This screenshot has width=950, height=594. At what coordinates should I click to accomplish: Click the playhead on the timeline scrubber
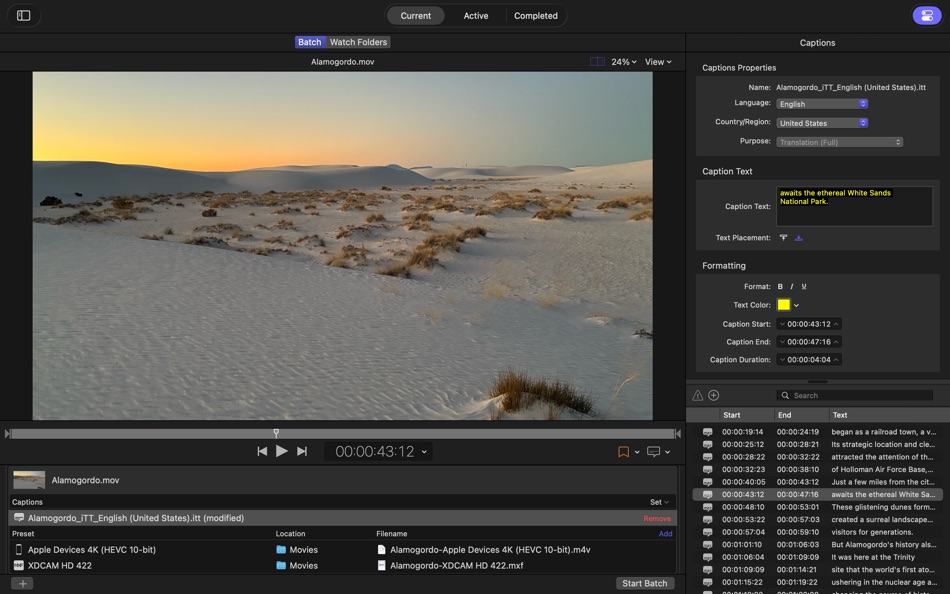coord(276,433)
